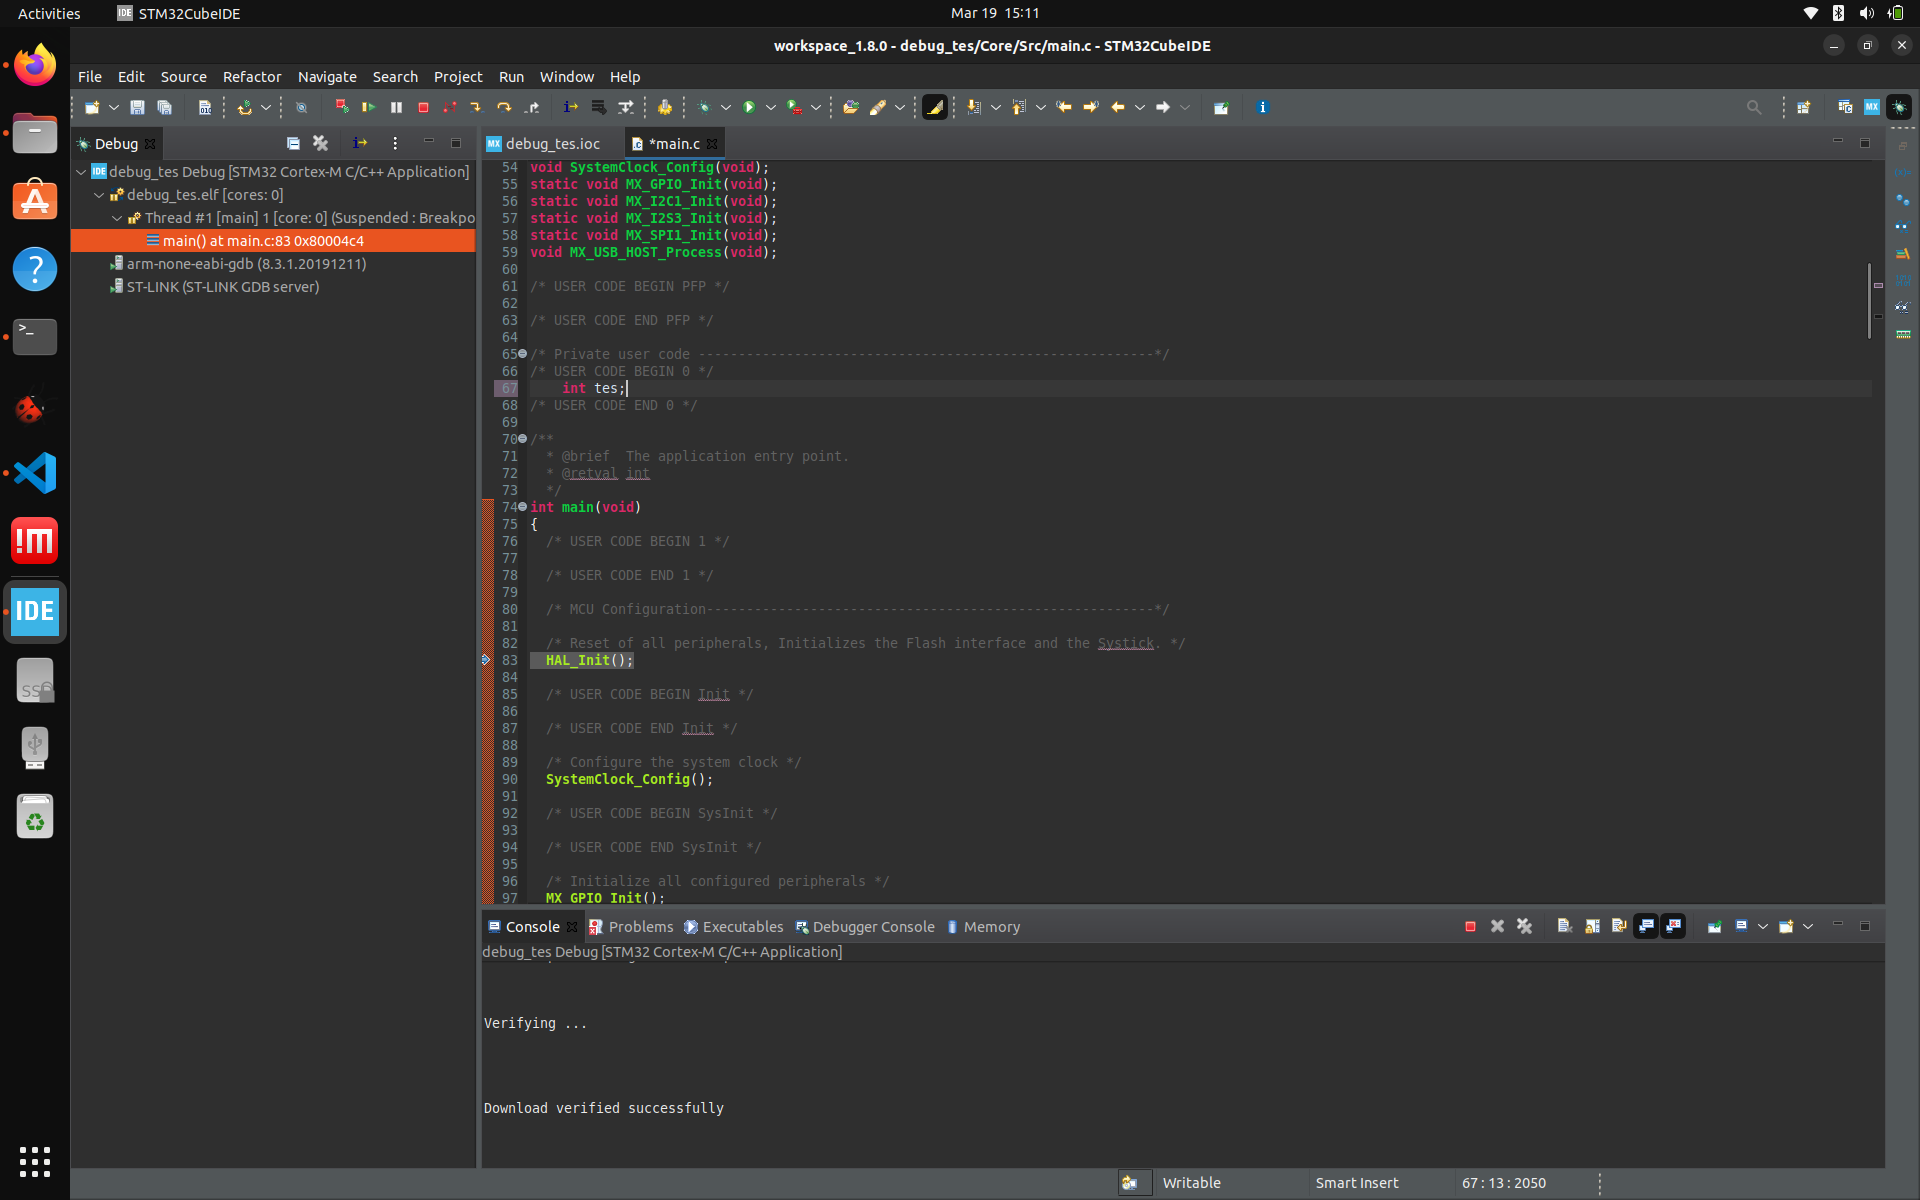The height and width of the screenshot is (1200, 1920).
Task: Open Firefox from the Ubuntu dock
Action: (x=35, y=65)
